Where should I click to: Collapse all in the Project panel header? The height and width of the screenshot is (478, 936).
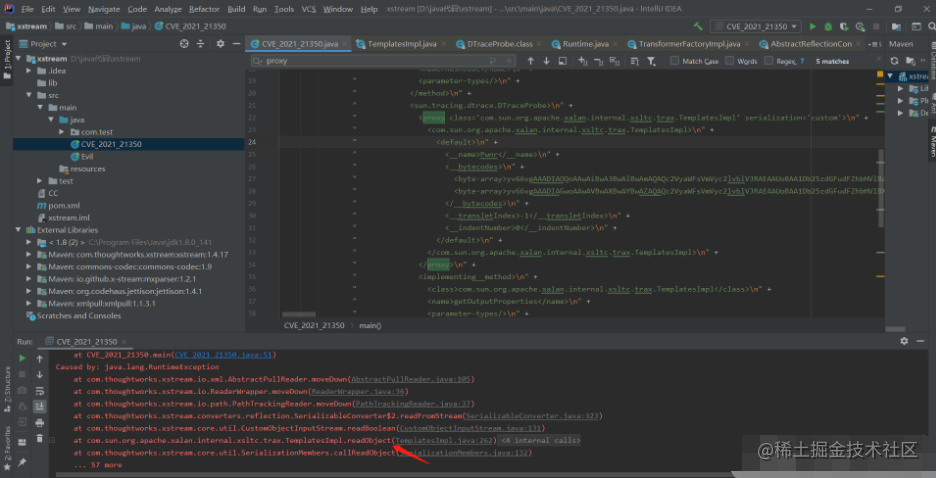(x=201, y=44)
